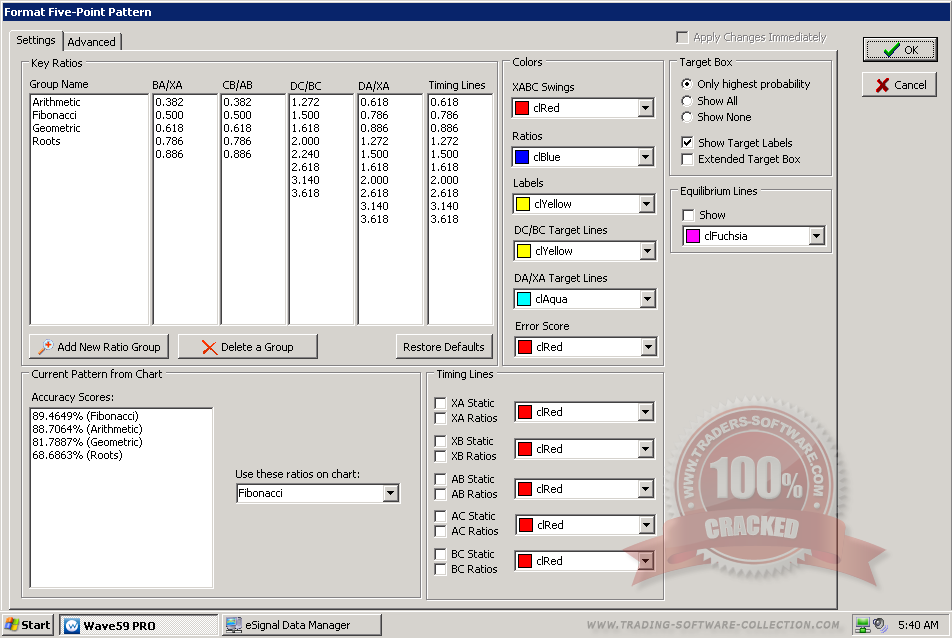
Task: Expand the 'Use these ratios on chart' dropdown
Action: click(x=390, y=493)
